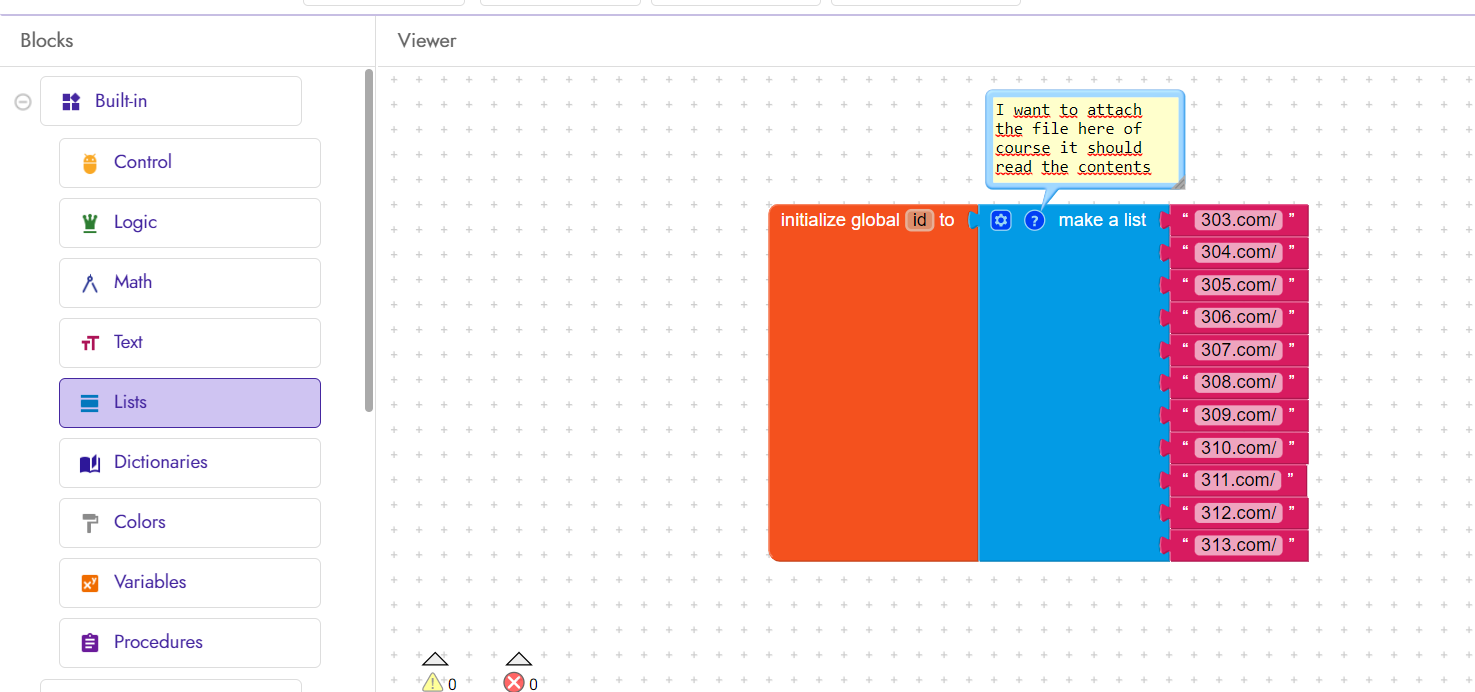
Task: Select the Procedures category
Action: [x=190, y=642]
